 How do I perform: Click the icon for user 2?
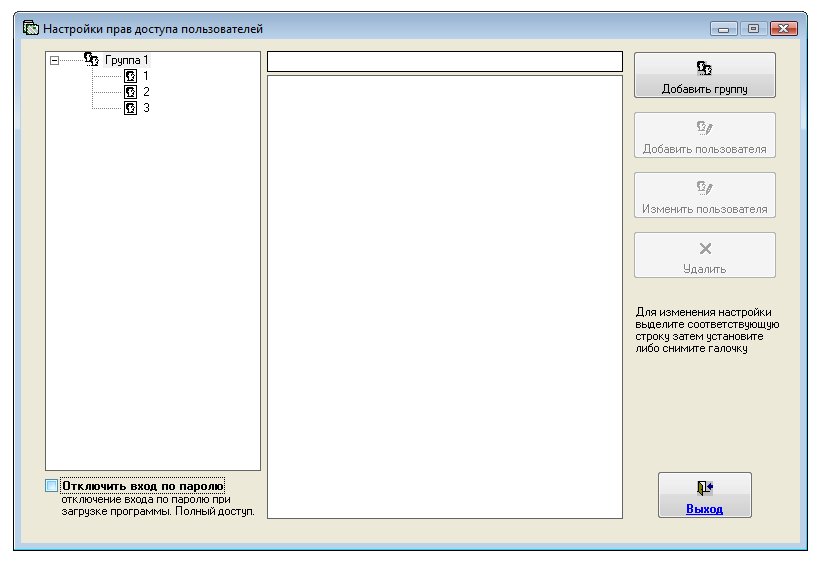point(130,92)
